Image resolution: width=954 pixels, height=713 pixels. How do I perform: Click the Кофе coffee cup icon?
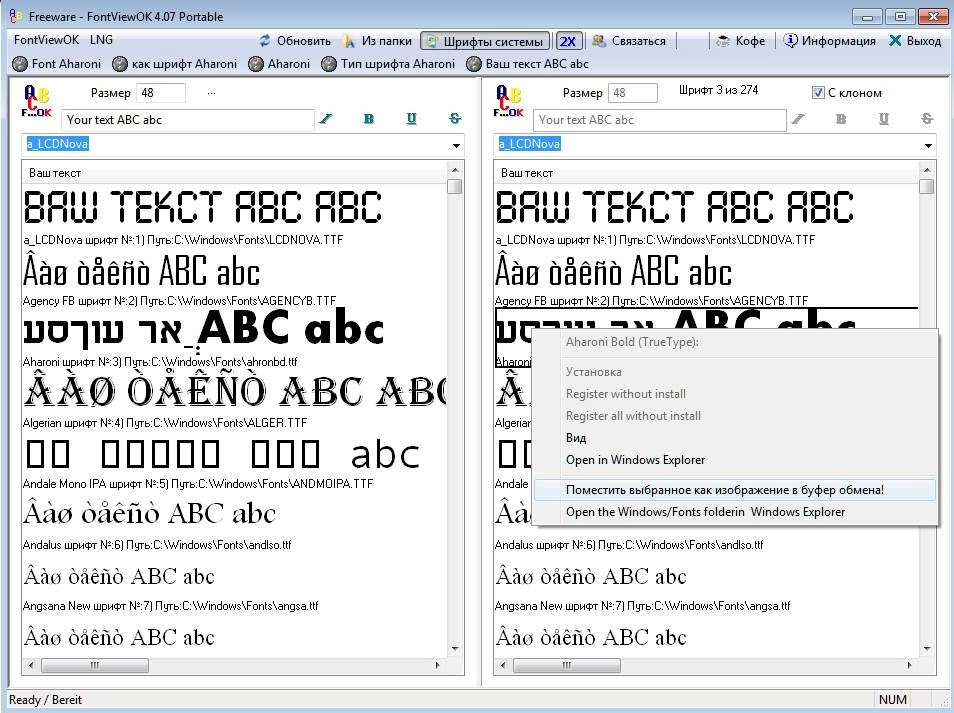pos(723,41)
